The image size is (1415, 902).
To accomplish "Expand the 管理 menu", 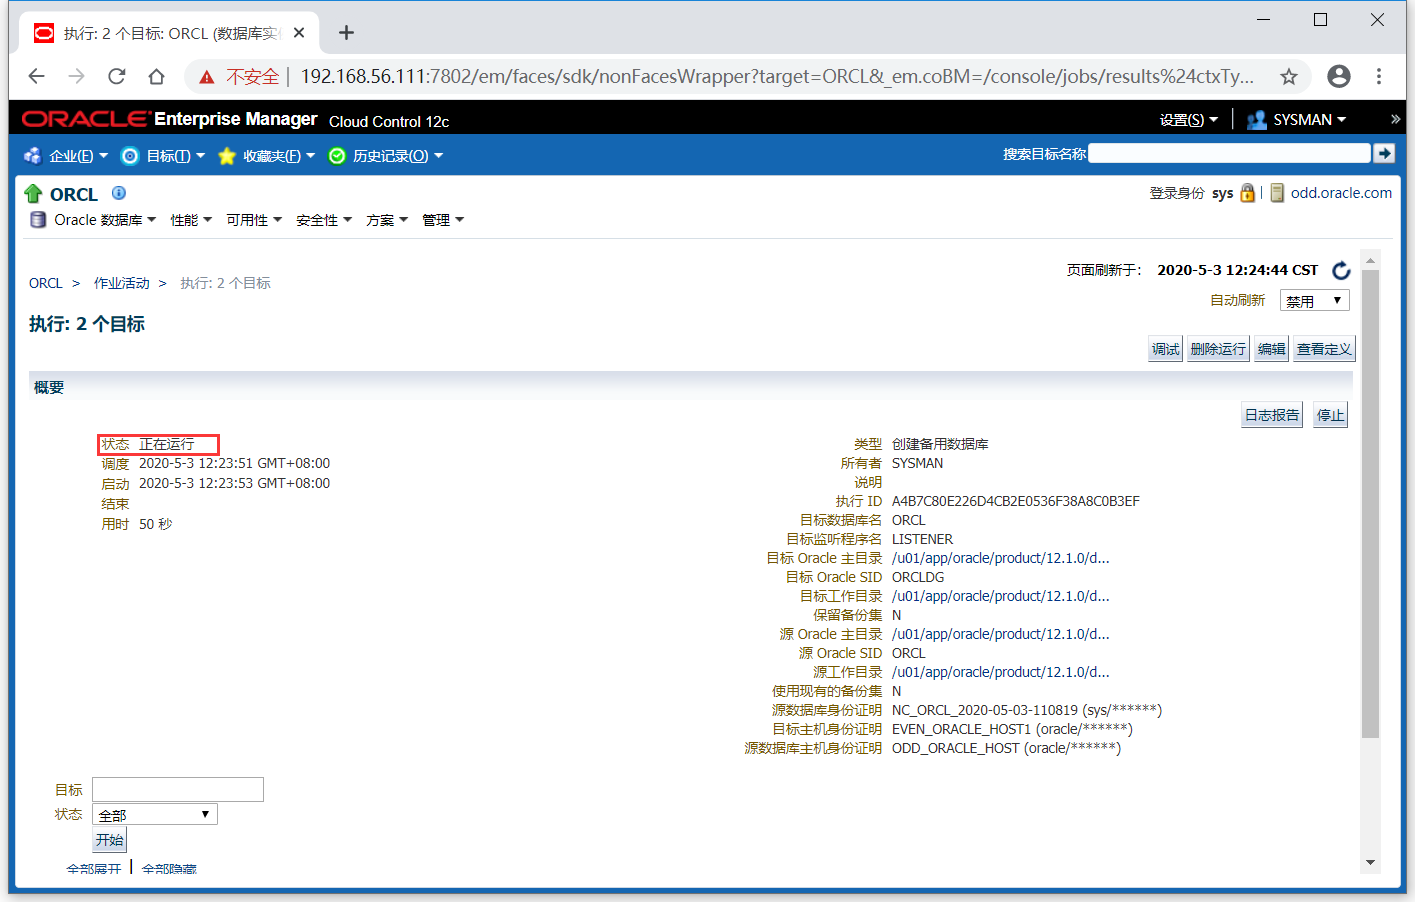I will click(442, 220).
